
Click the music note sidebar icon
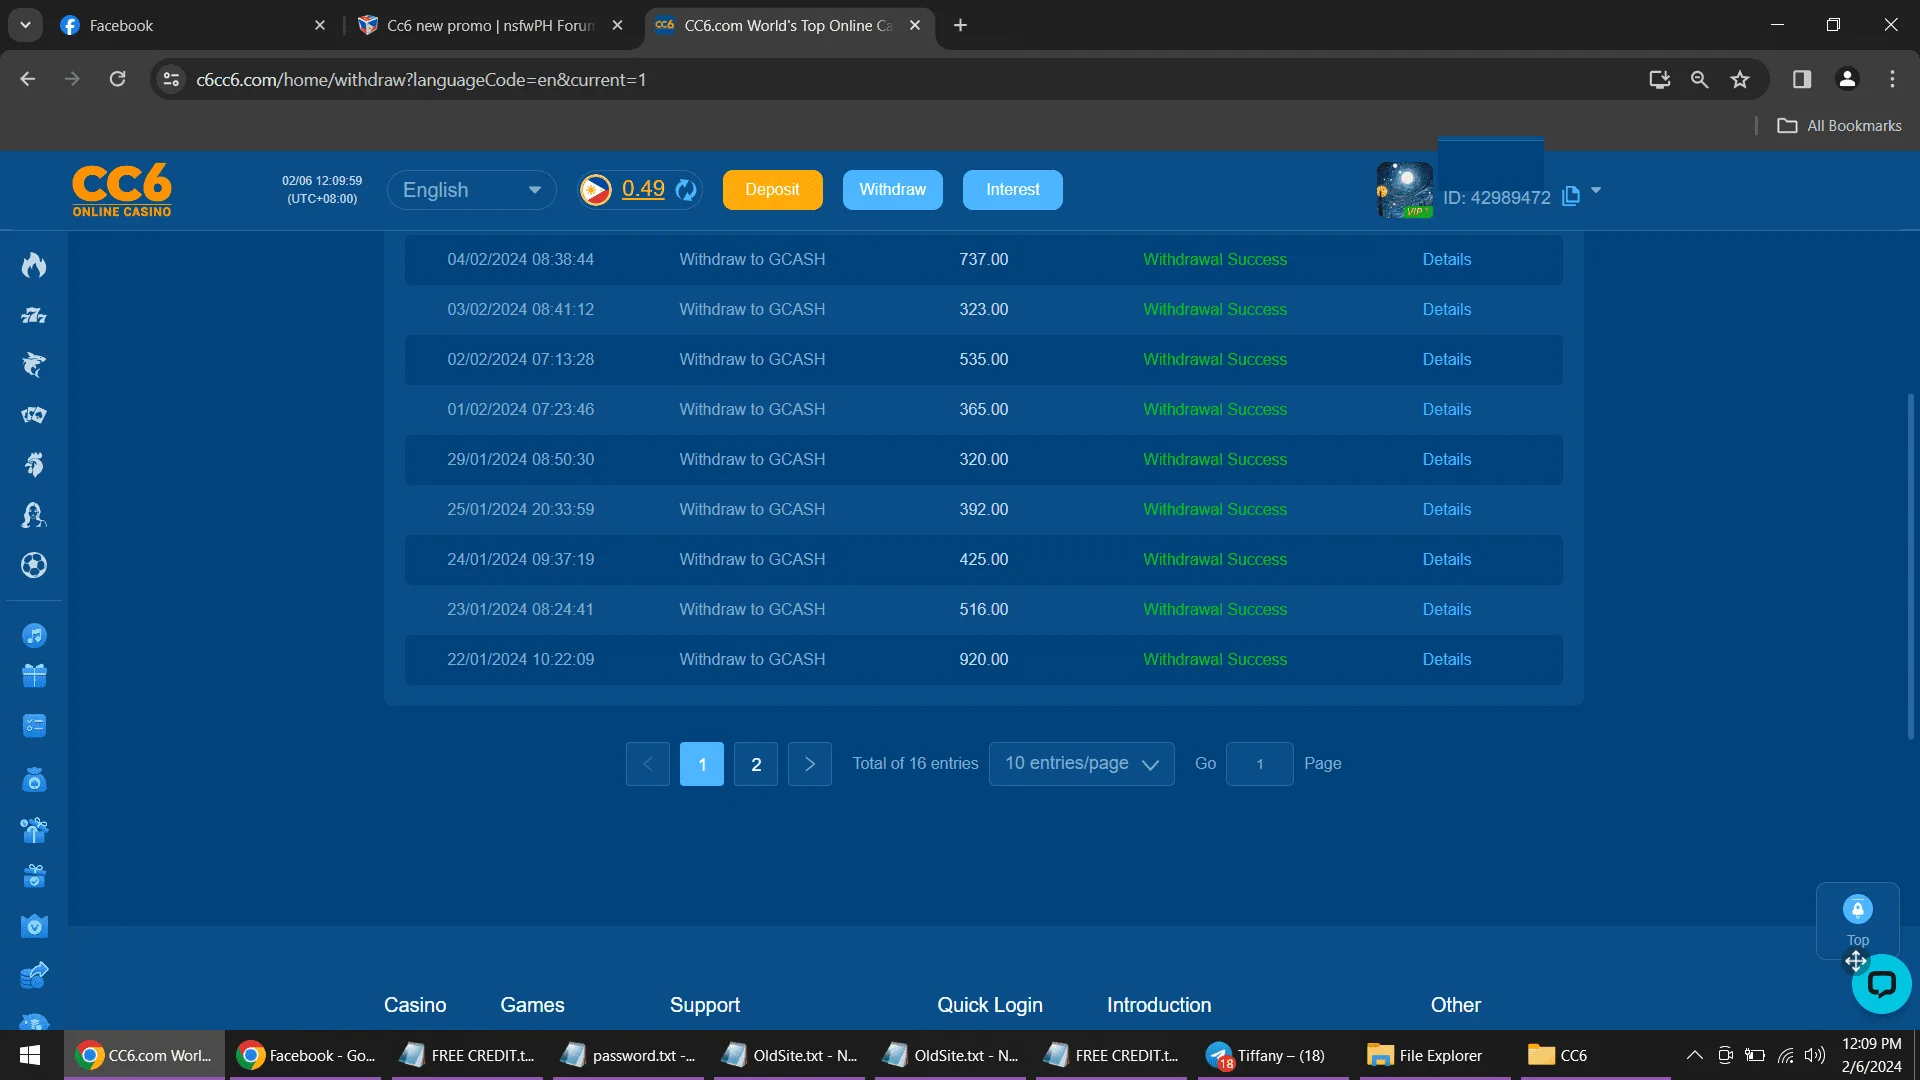(x=34, y=635)
